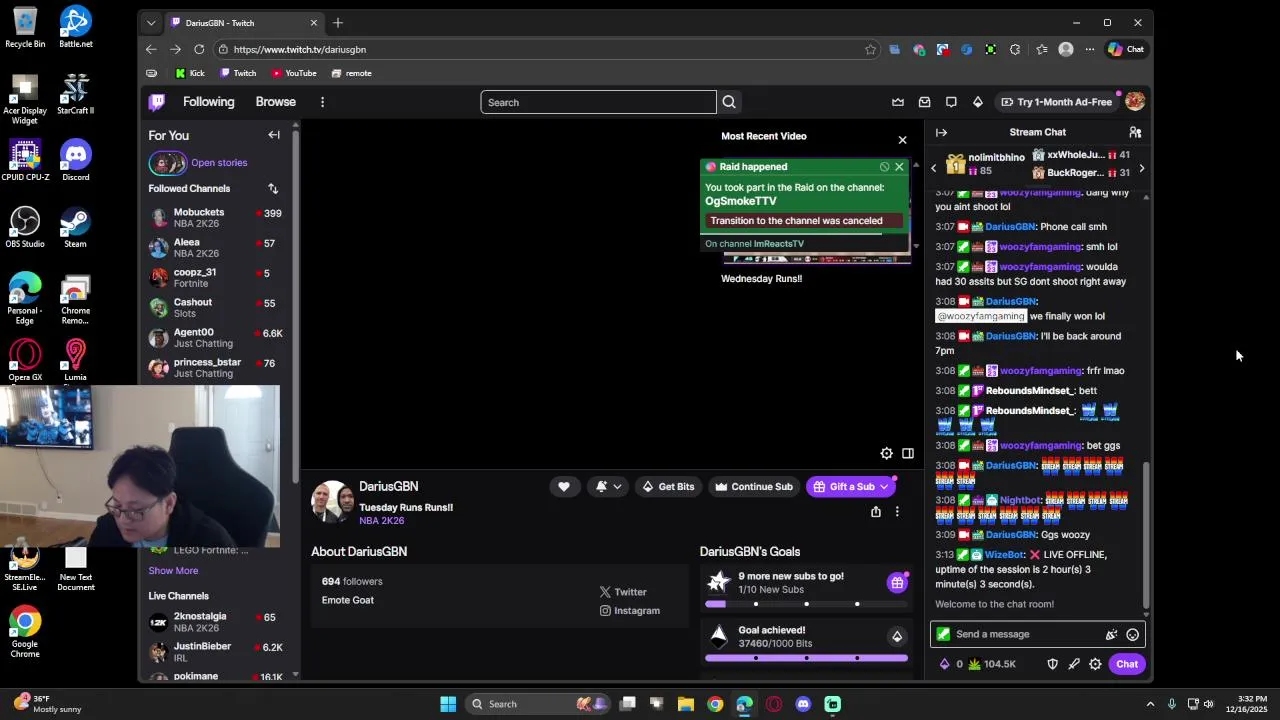Open chat celebration party icon
Viewport: 1280px width, 720px height.
[x=1111, y=634]
